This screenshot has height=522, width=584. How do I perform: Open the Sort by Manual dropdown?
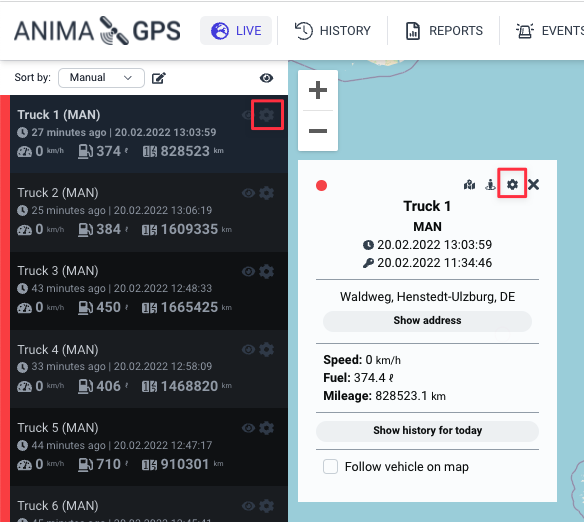(101, 78)
